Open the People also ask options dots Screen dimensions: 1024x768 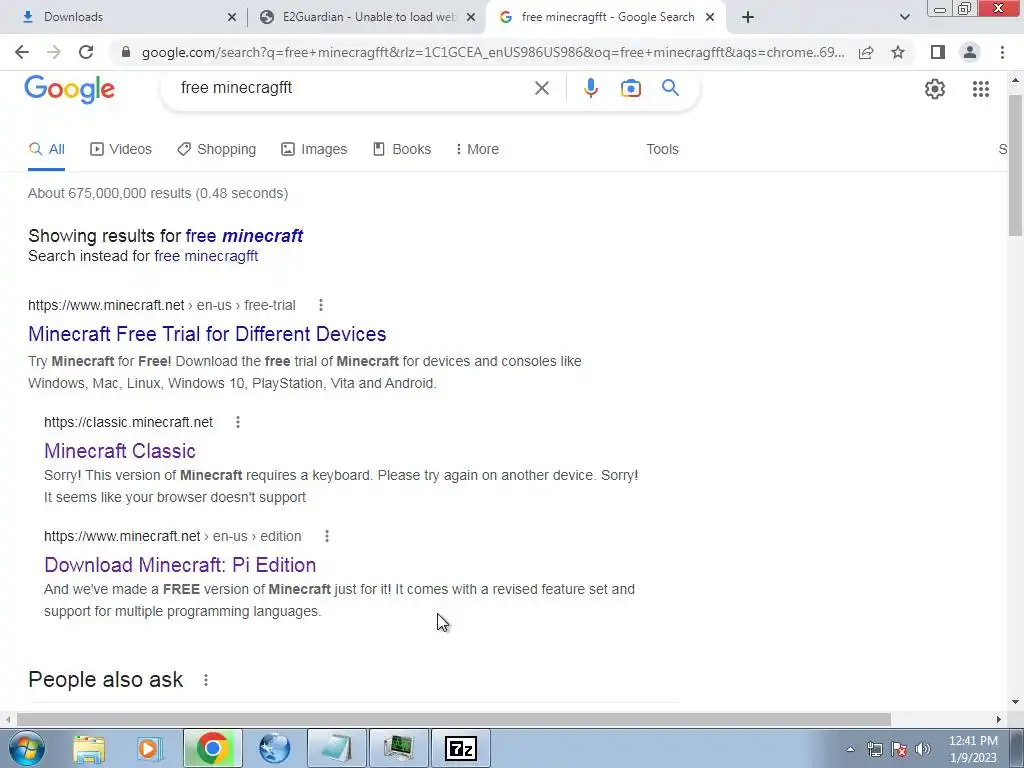click(x=206, y=680)
